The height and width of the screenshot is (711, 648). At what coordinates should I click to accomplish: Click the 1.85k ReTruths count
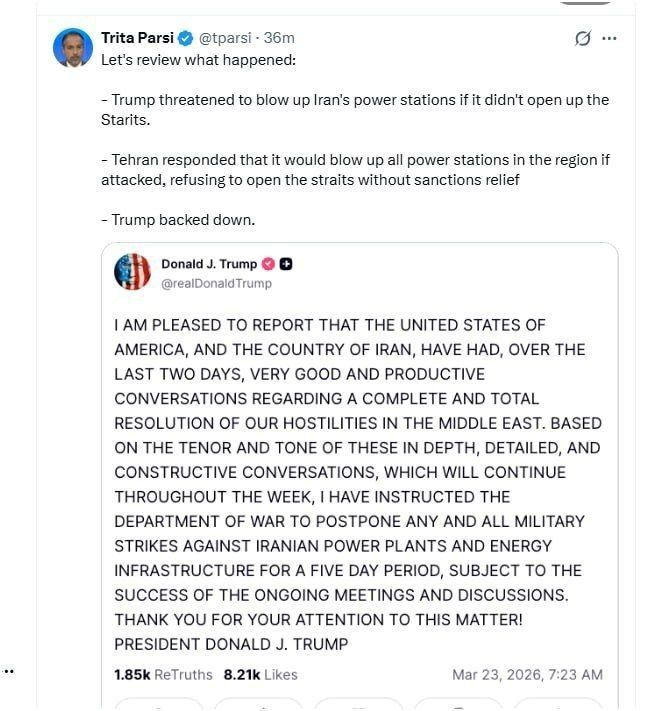(163, 675)
